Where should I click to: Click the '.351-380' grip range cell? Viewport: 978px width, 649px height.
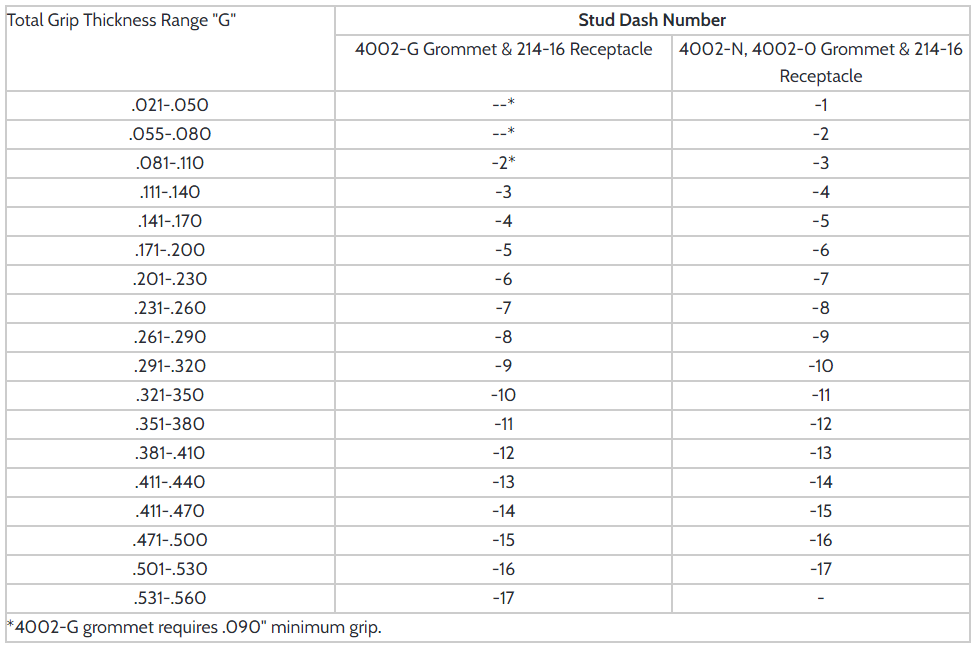point(170,424)
